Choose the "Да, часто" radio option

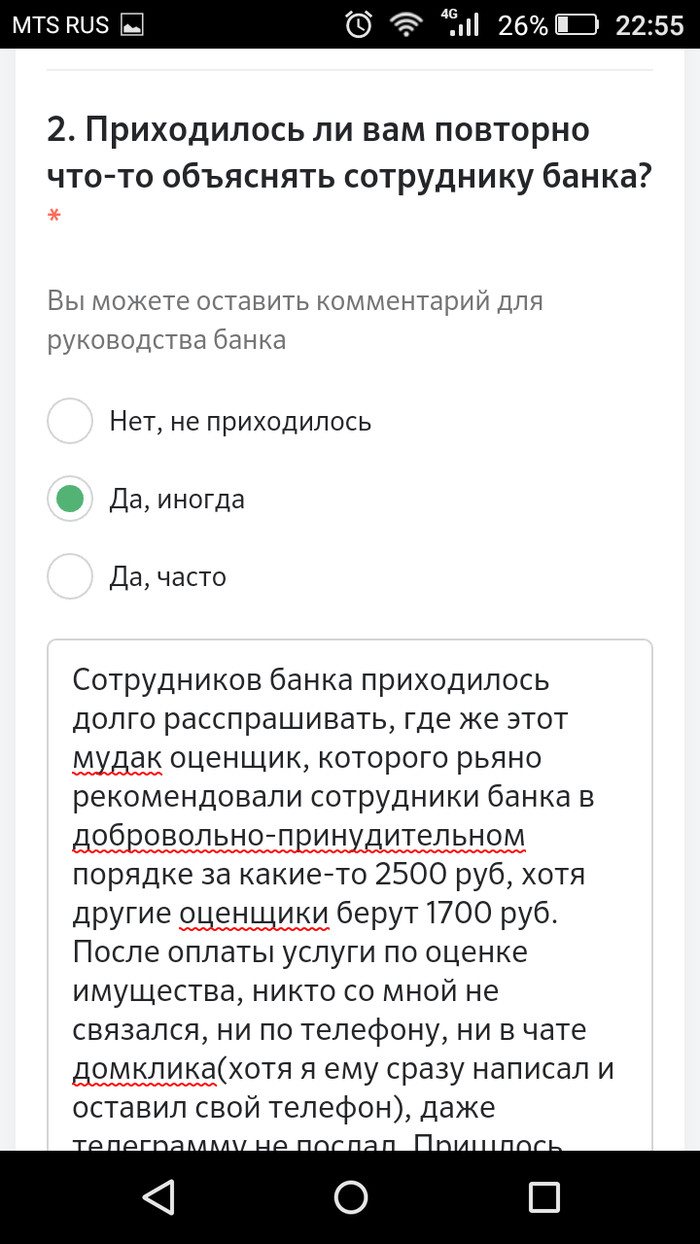click(x=70, y=577)
